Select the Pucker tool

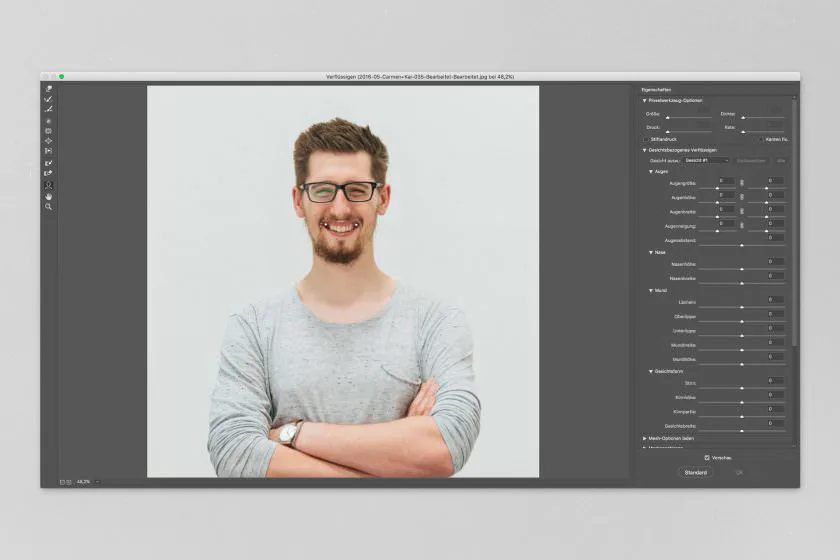coord(48,130)
